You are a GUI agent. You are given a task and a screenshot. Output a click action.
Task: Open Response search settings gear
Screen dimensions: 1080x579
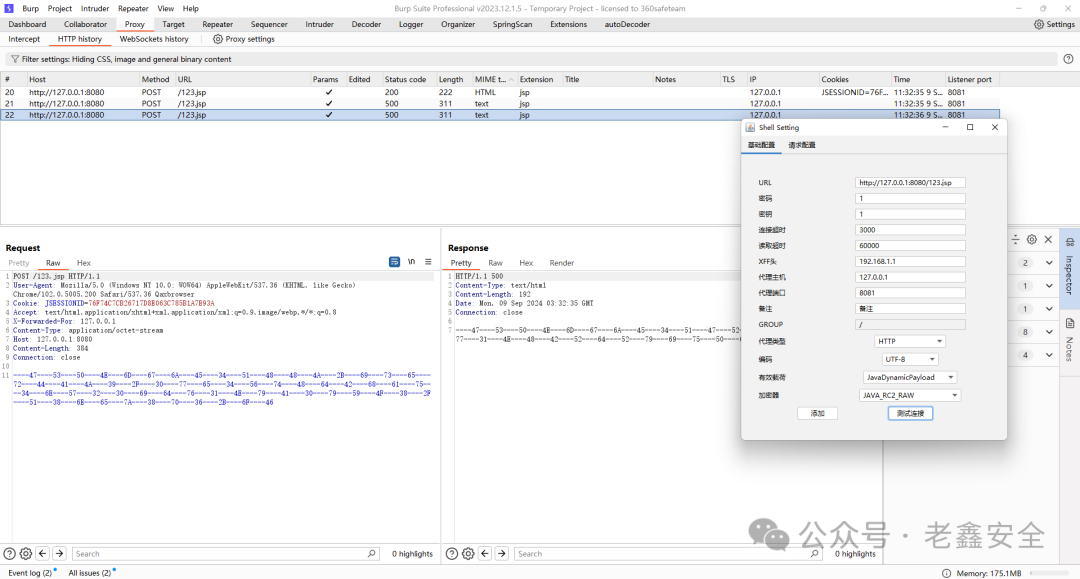coord(468,554)
